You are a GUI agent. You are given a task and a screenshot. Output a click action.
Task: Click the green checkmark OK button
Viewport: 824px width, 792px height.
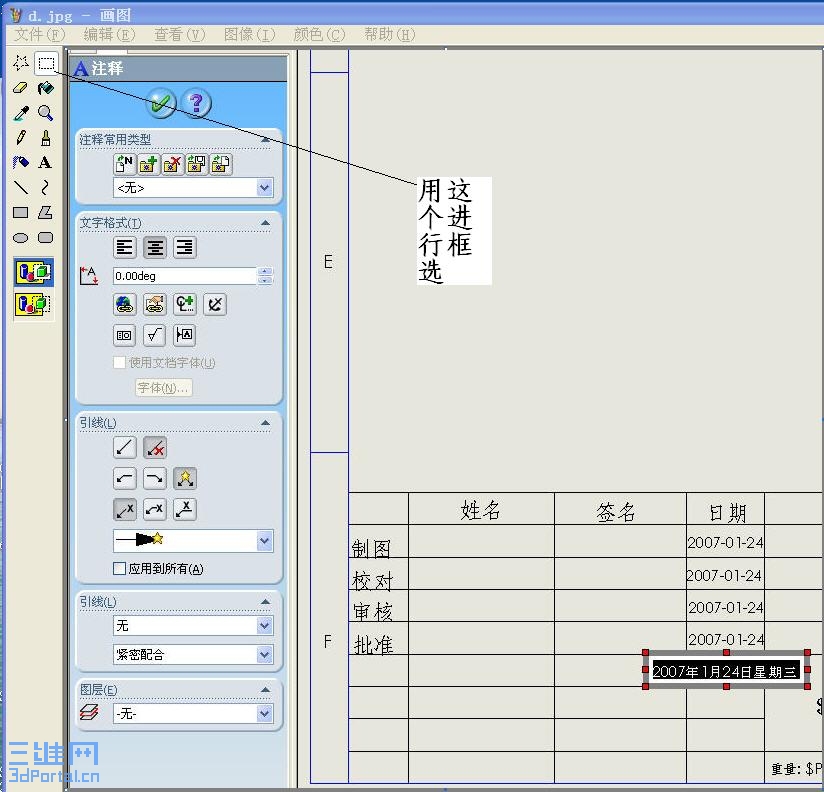162,102
